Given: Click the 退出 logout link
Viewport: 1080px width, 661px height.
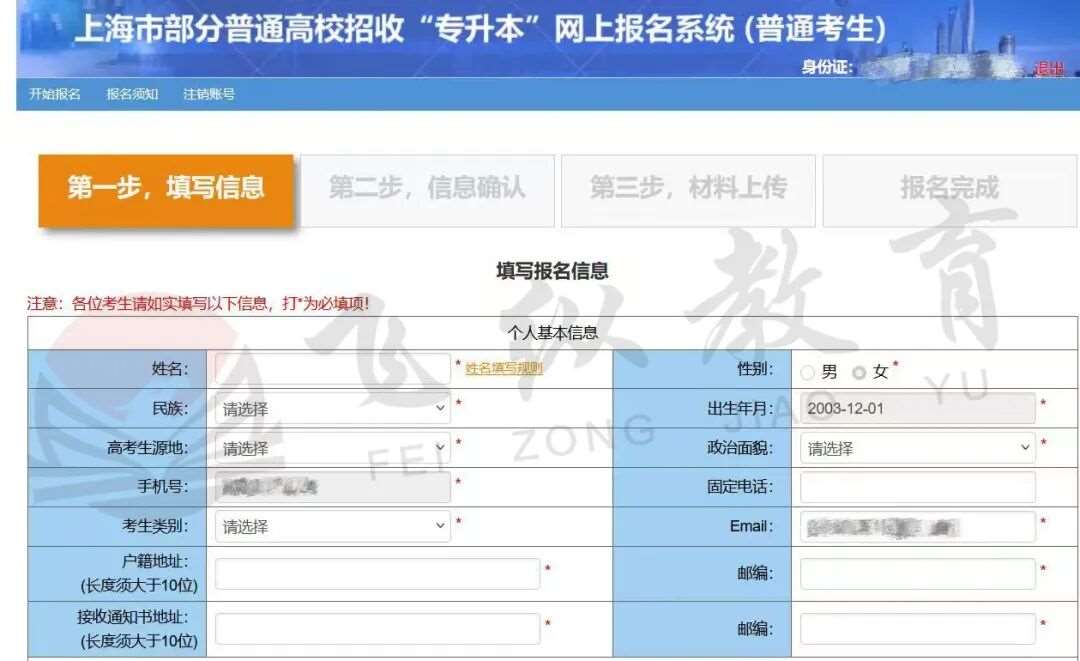Looking at the screenshot, I should (1049, 69).
